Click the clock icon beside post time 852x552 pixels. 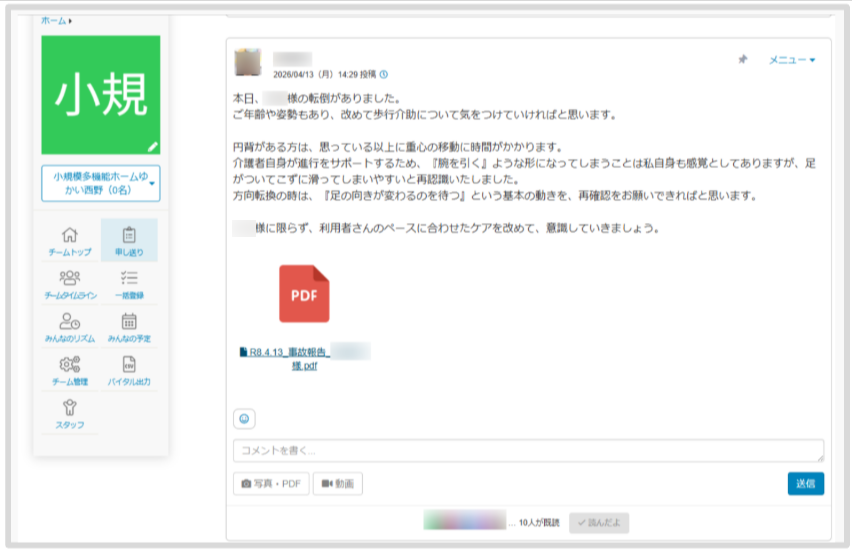(384, 74)
